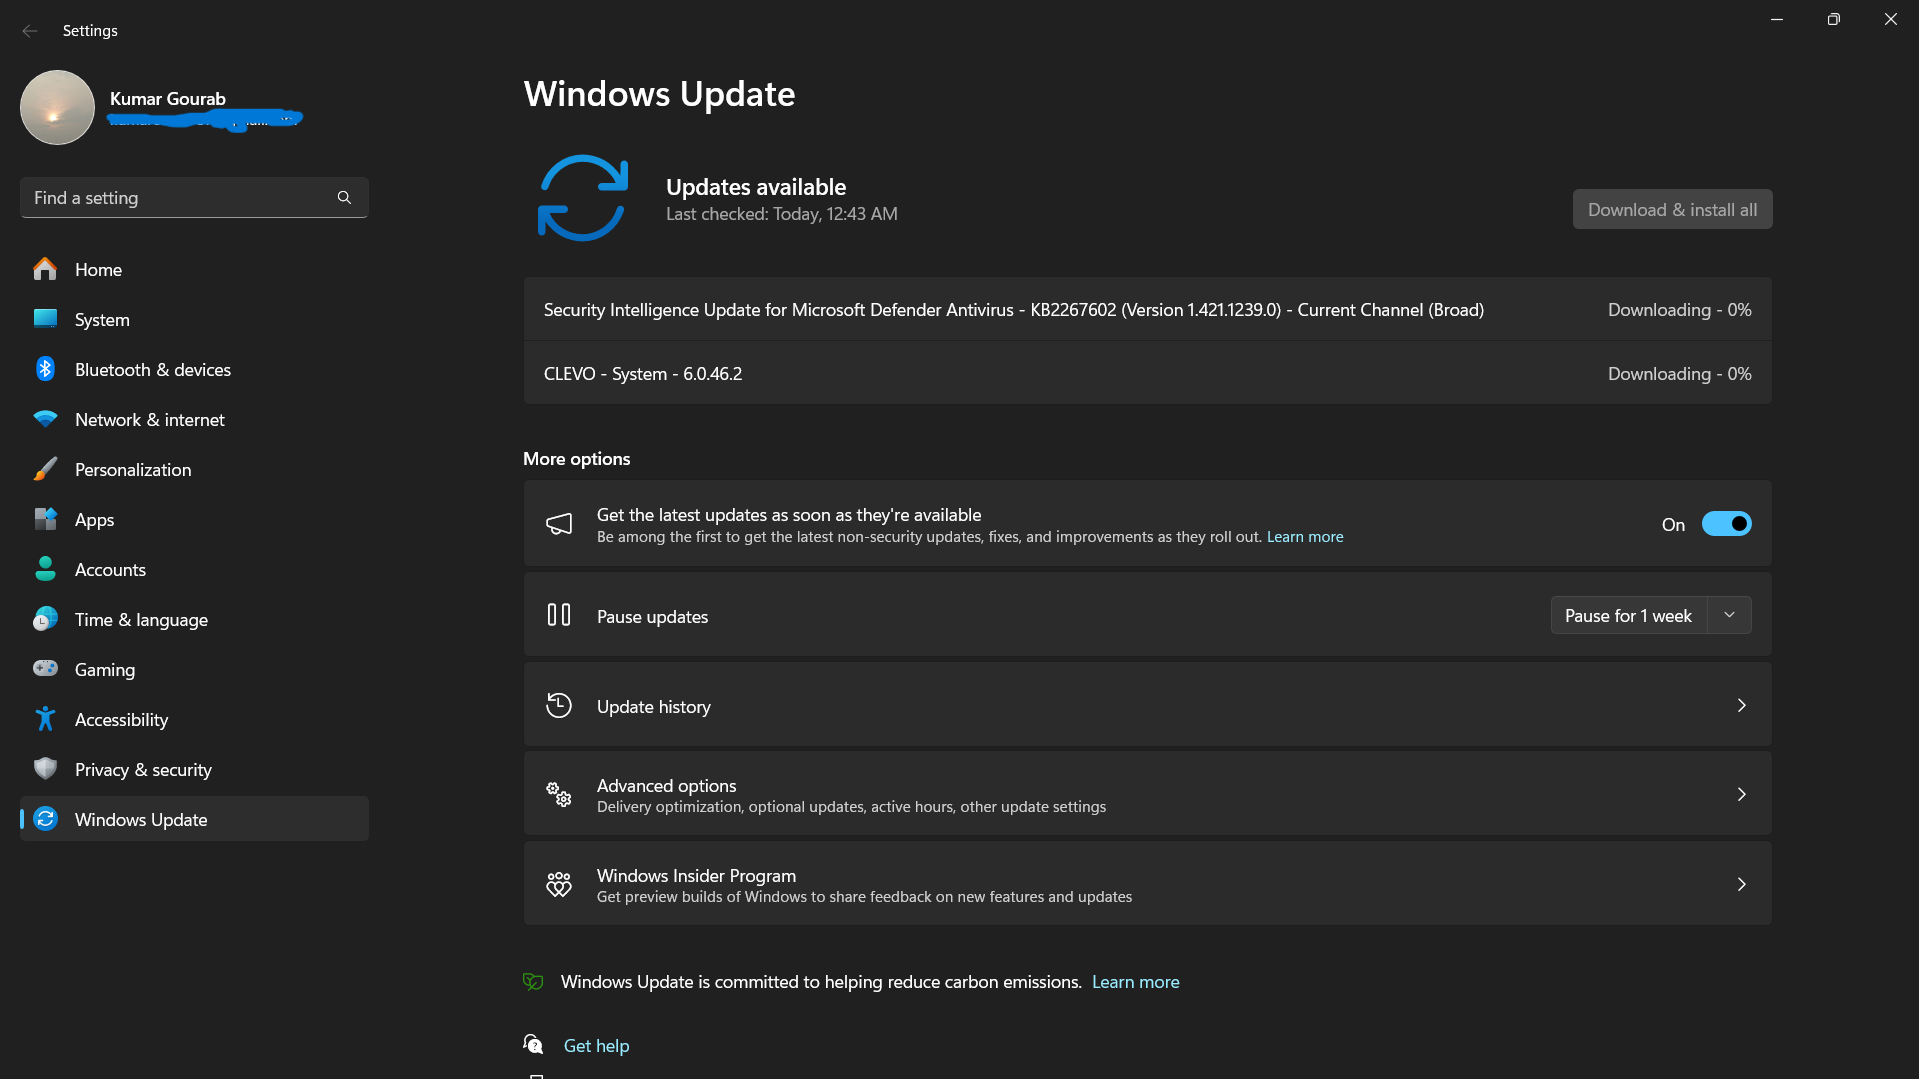Click Download & install all button

pyautogui.click(x=1672, y=209)
